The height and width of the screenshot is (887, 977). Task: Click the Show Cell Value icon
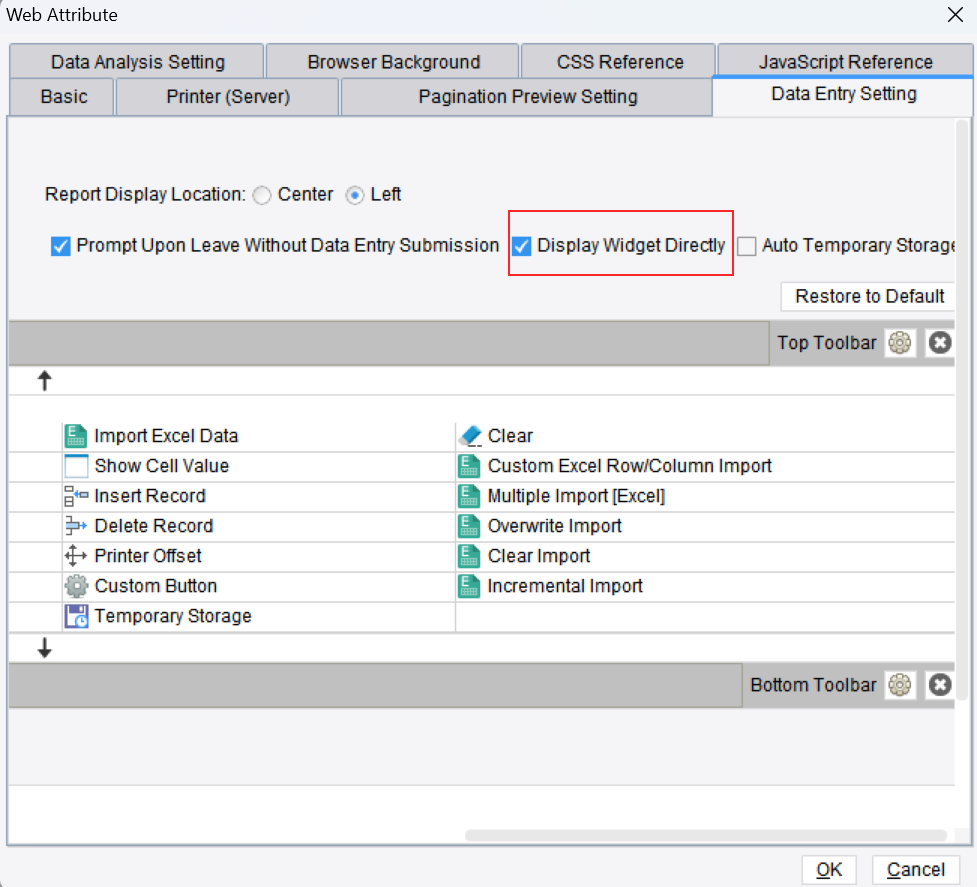pos(76,466)
